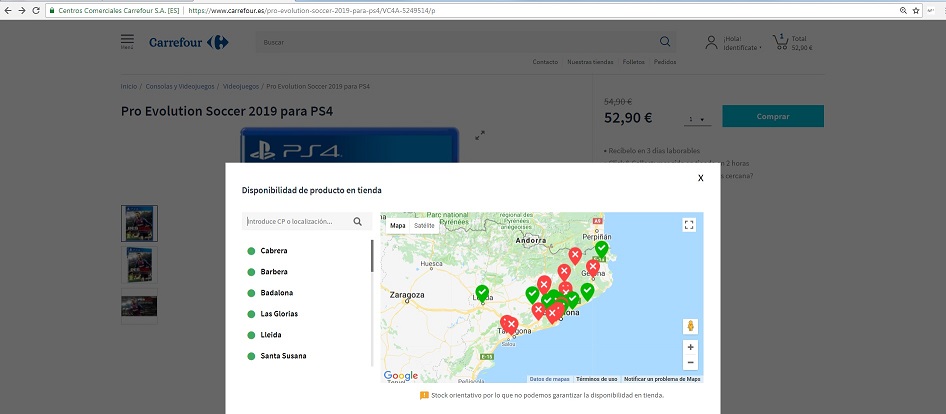Viewport: 946px width, 414px height.
Task: Zoom out on the map
Action: tap(690, 362)
